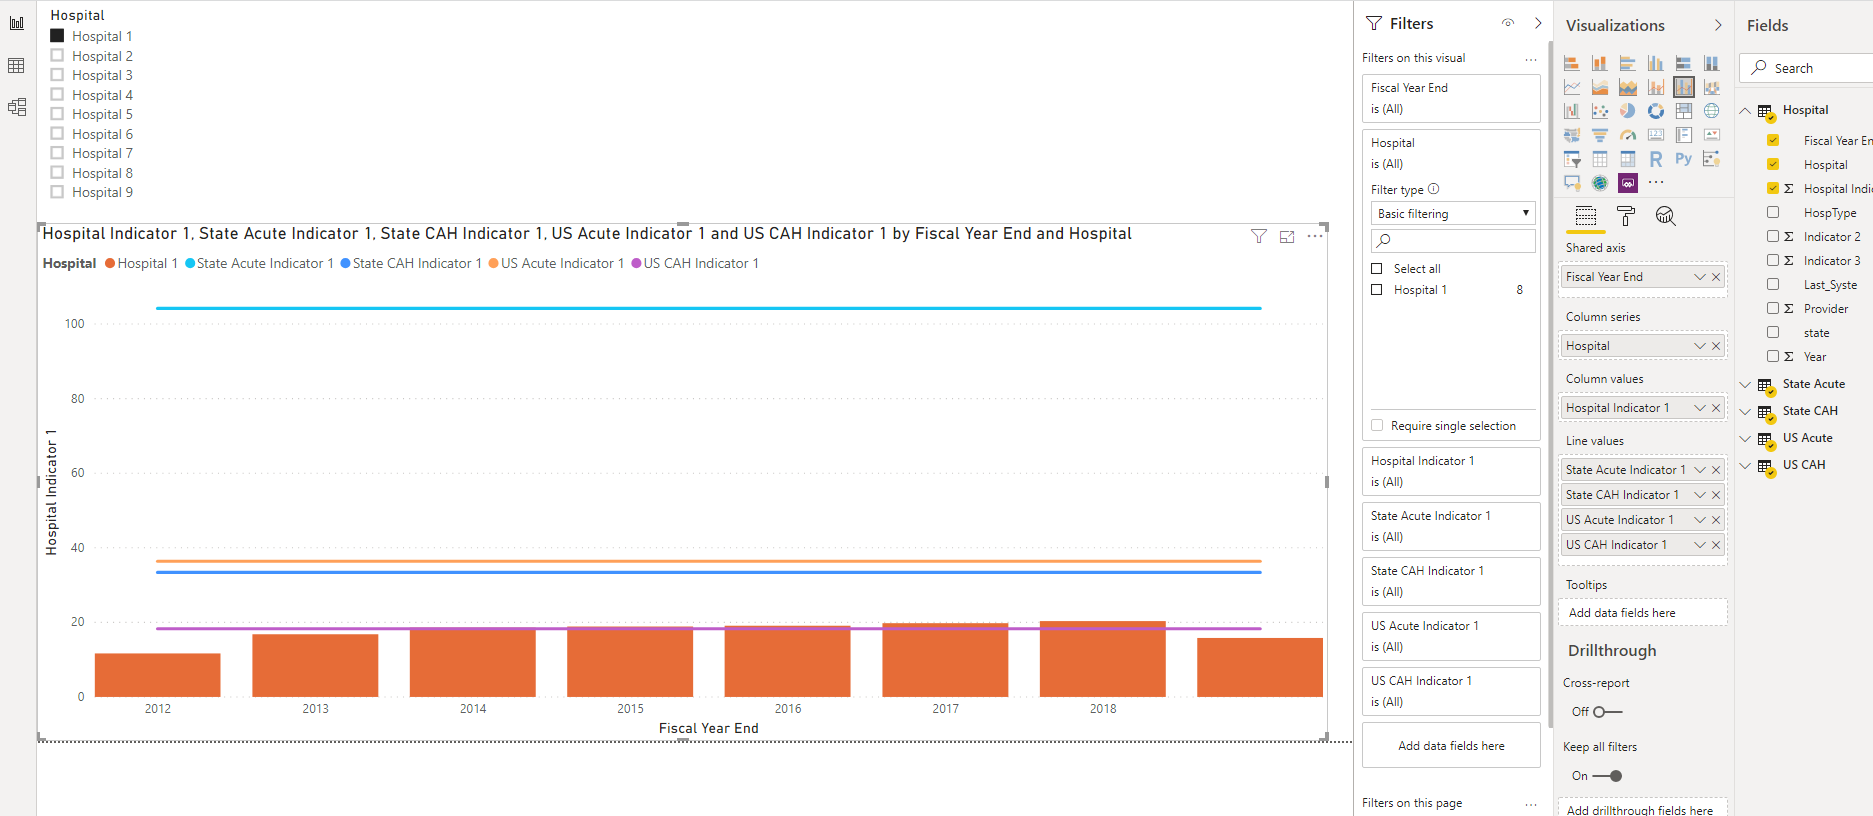The image size is (1873, 816).
Task: Open more options for Filters on this visual
Action: tap(1531, 59)
